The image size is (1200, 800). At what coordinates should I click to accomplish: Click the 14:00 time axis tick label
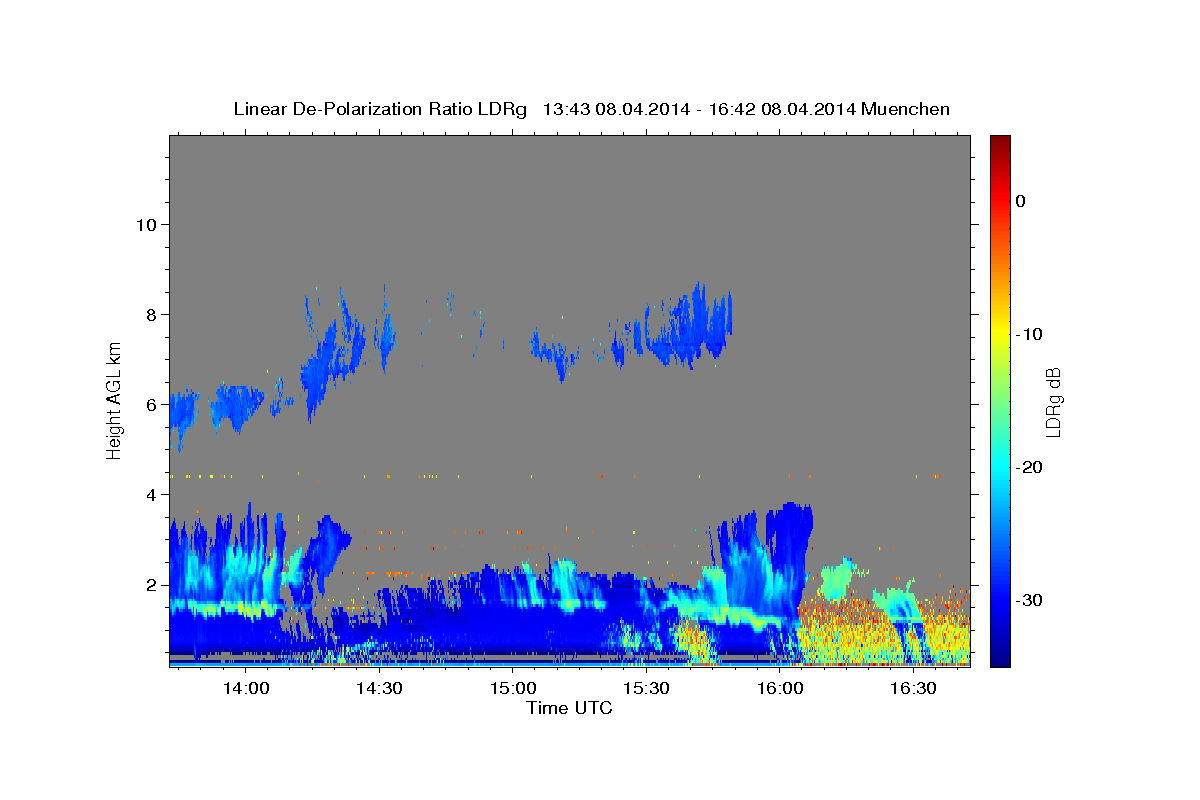click(x=245, y=689)
